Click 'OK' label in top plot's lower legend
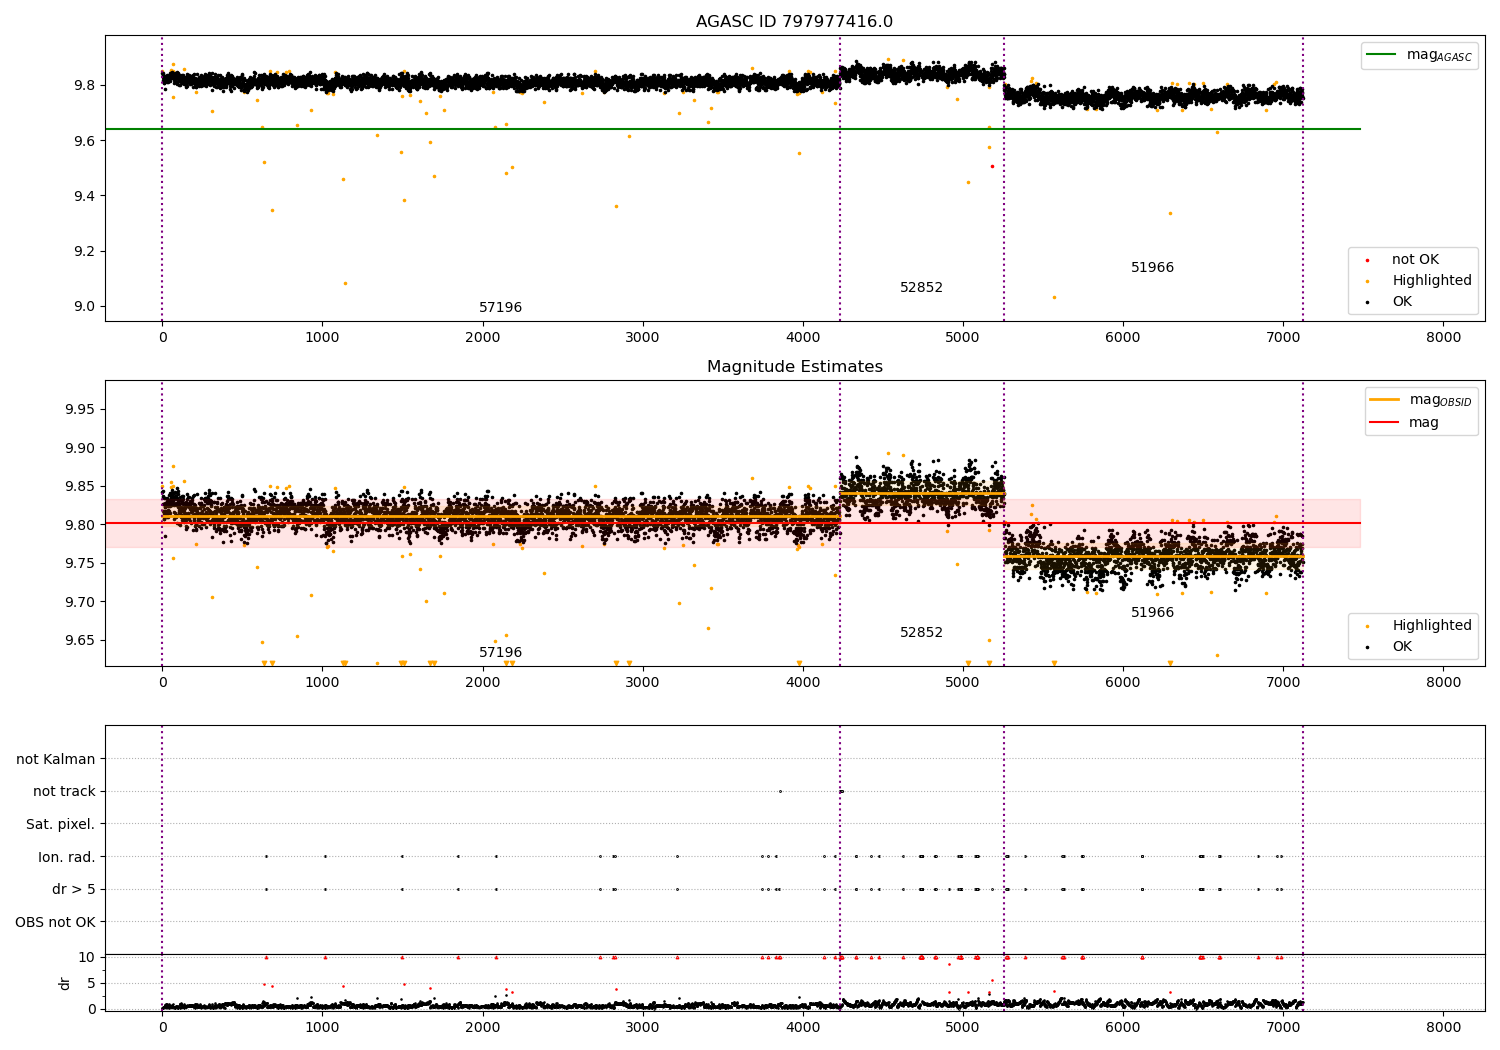The image size is (1500, 1050). (x=1402, y=302)
